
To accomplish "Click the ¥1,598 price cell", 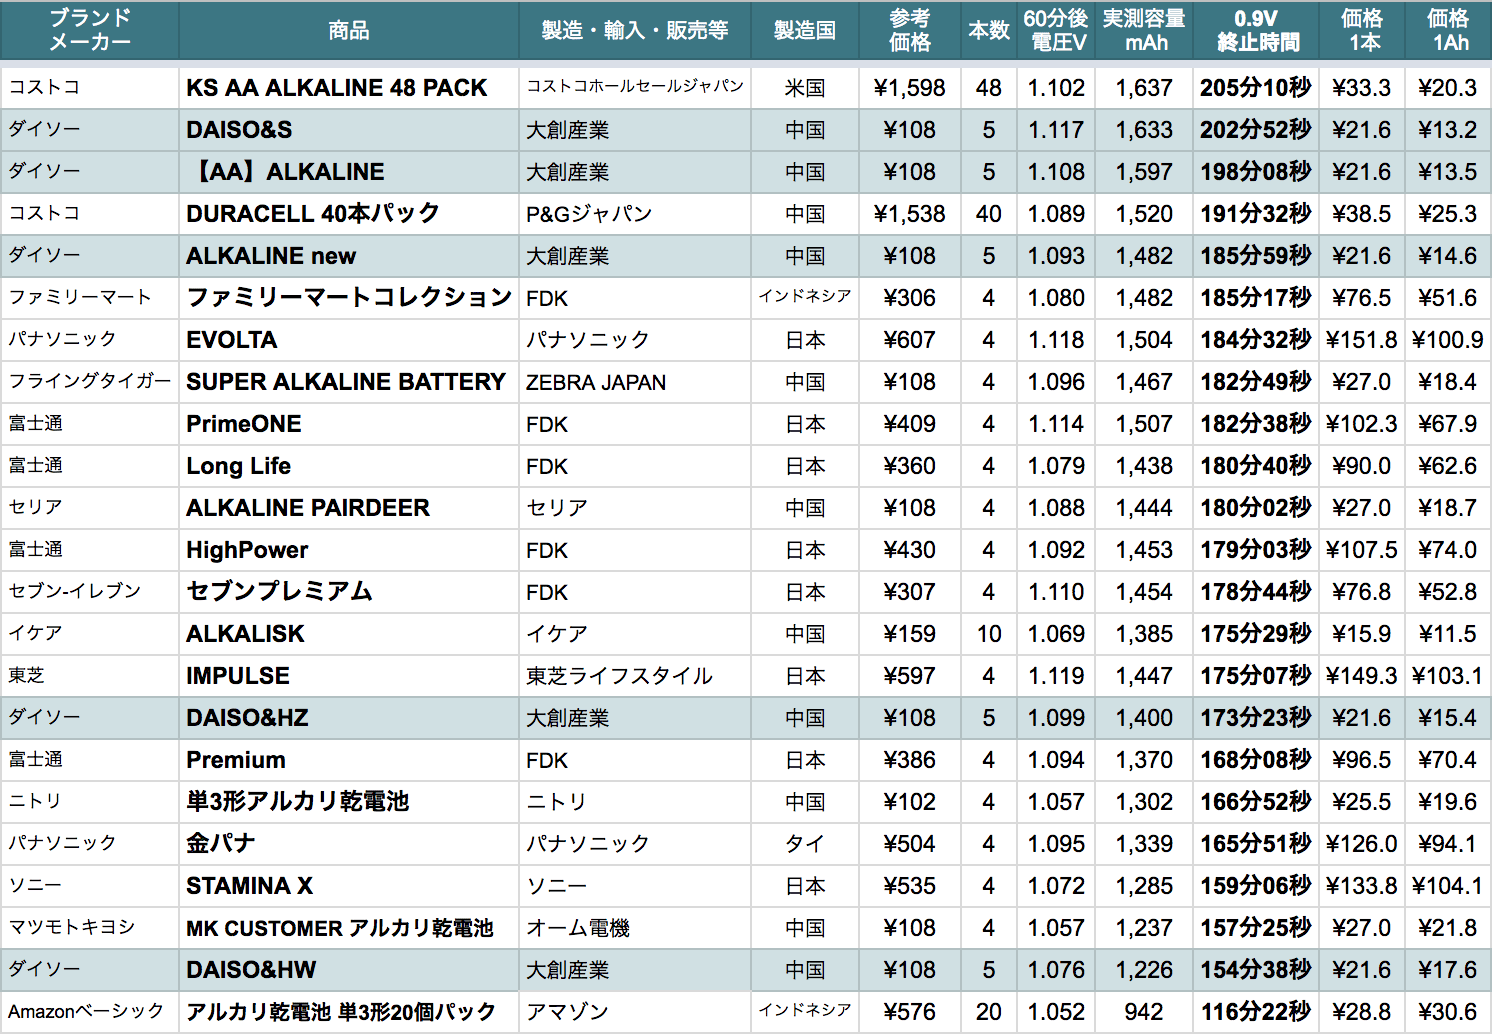I will 910,88.
